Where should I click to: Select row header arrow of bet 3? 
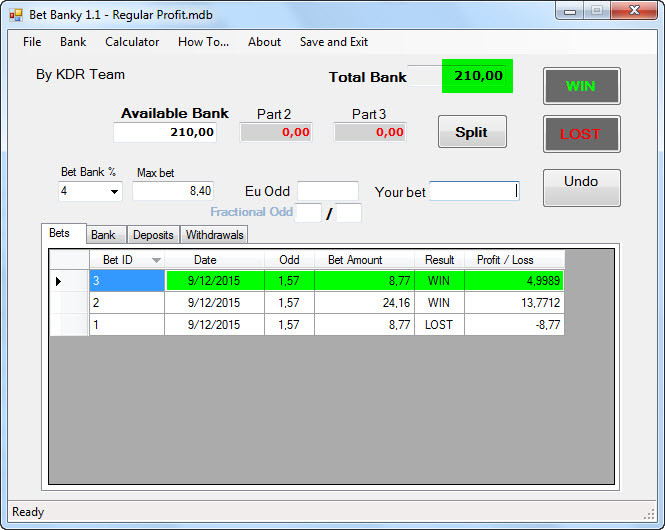[69, 281]
